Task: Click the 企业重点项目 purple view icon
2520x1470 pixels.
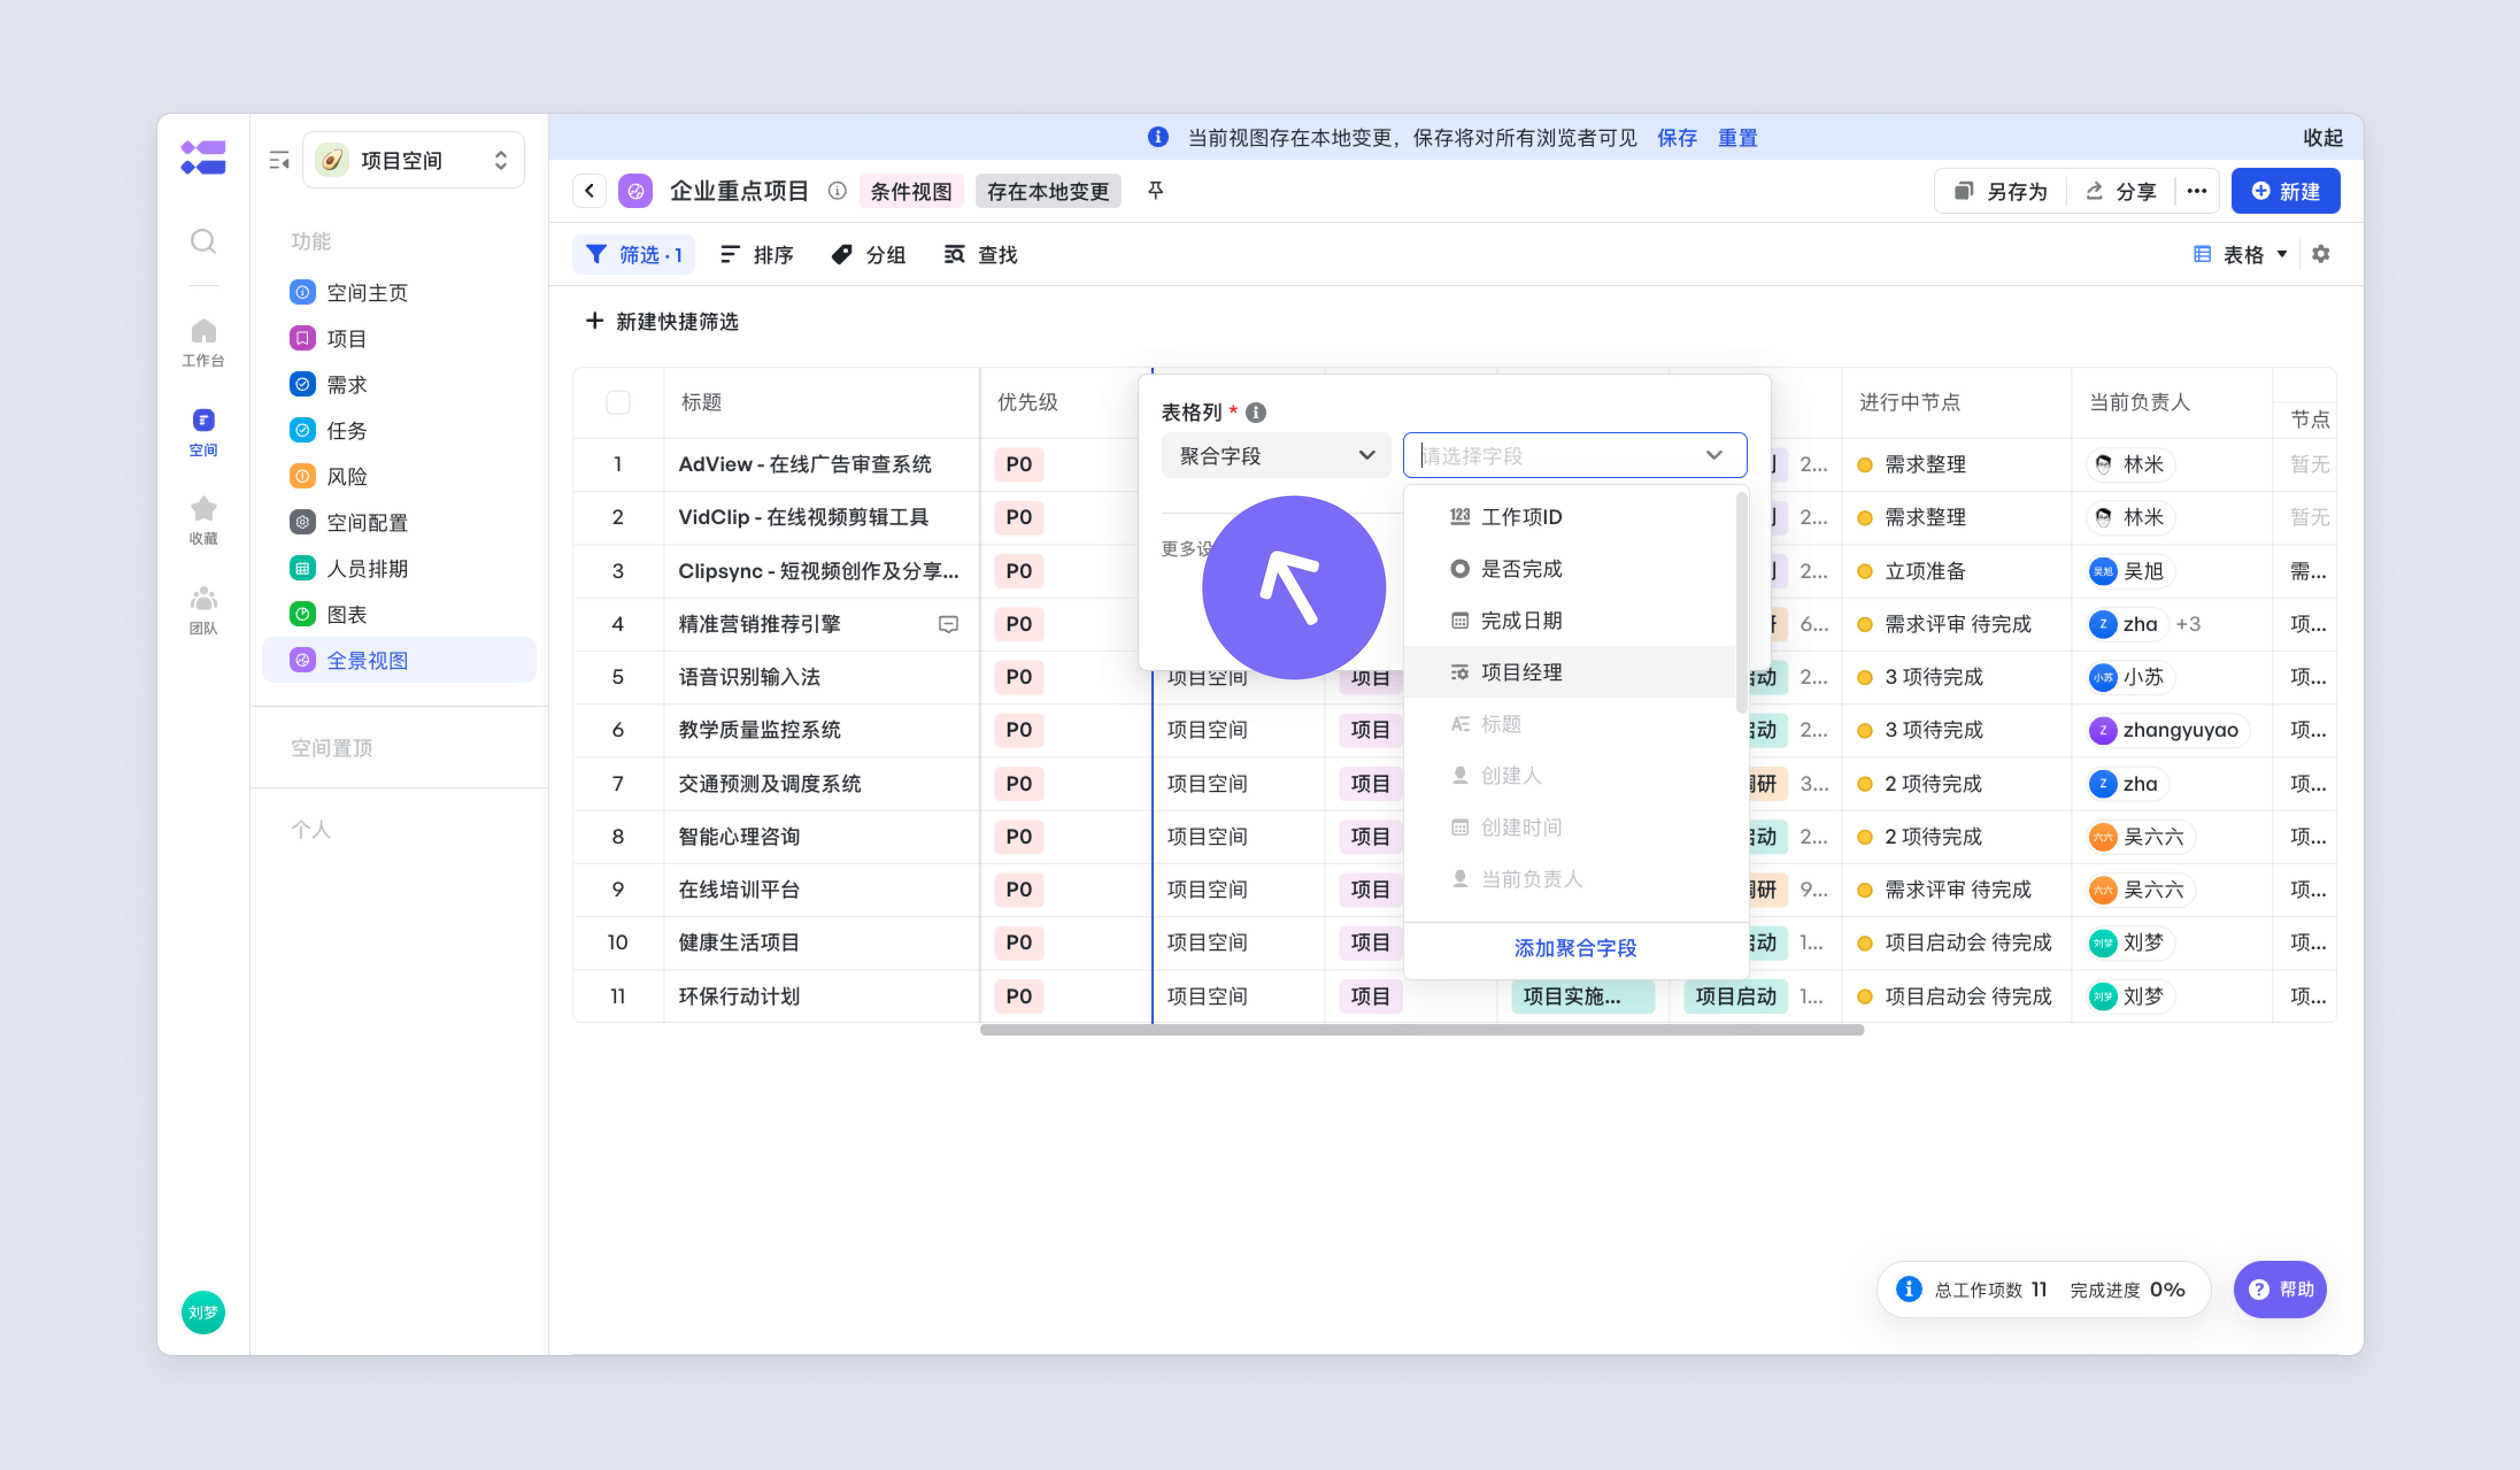Action: pos(635,191)
